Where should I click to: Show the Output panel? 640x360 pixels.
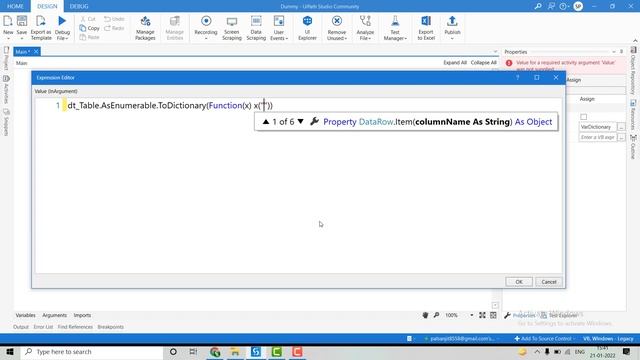tap(21, 327)
